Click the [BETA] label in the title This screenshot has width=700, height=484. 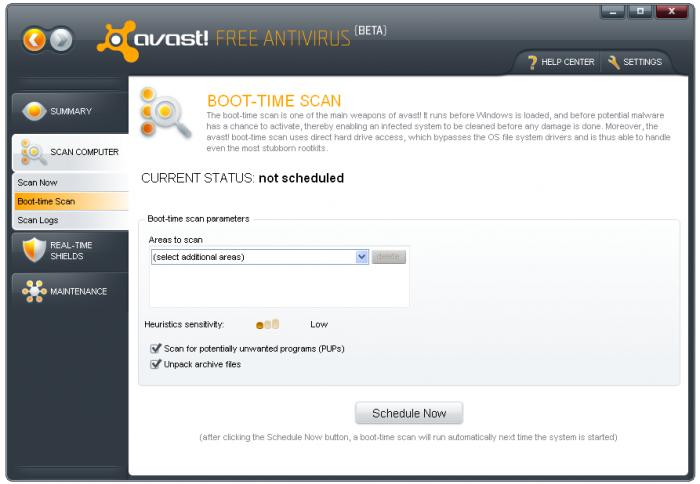point(371,30)
